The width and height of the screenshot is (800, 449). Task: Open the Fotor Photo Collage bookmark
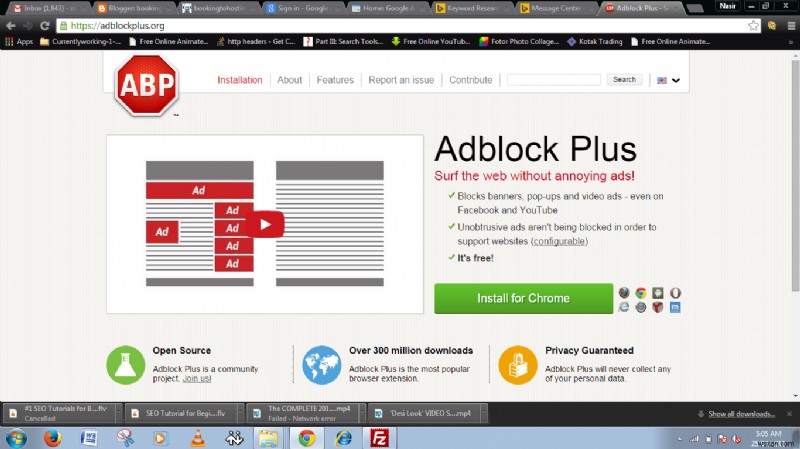click(519, 41)
